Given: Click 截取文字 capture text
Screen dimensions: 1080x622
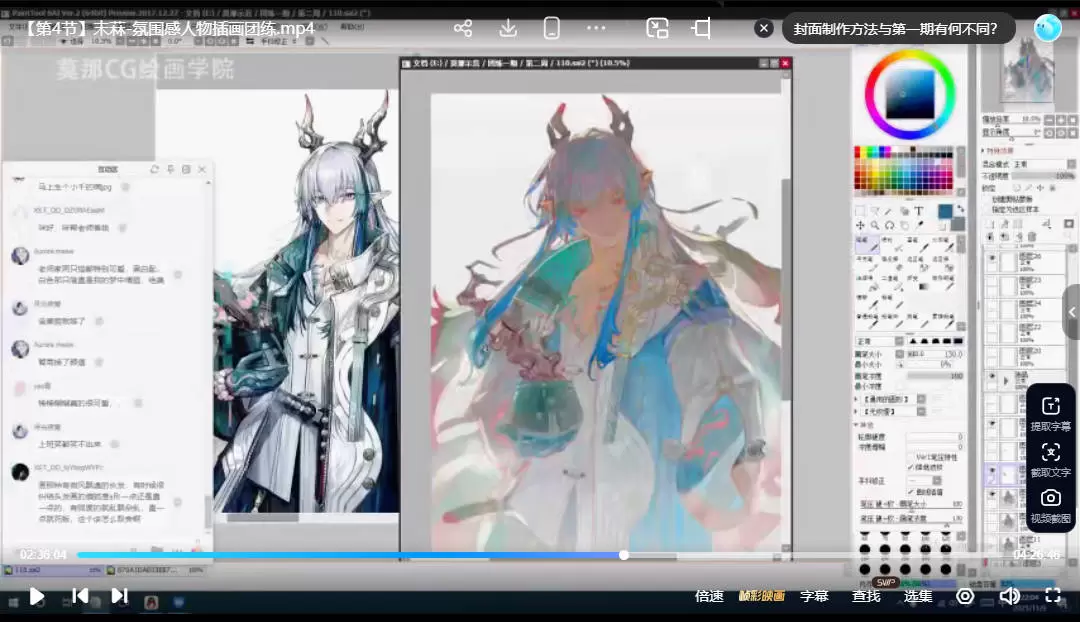Looking at the screenshot, I should coord(1050,460).
